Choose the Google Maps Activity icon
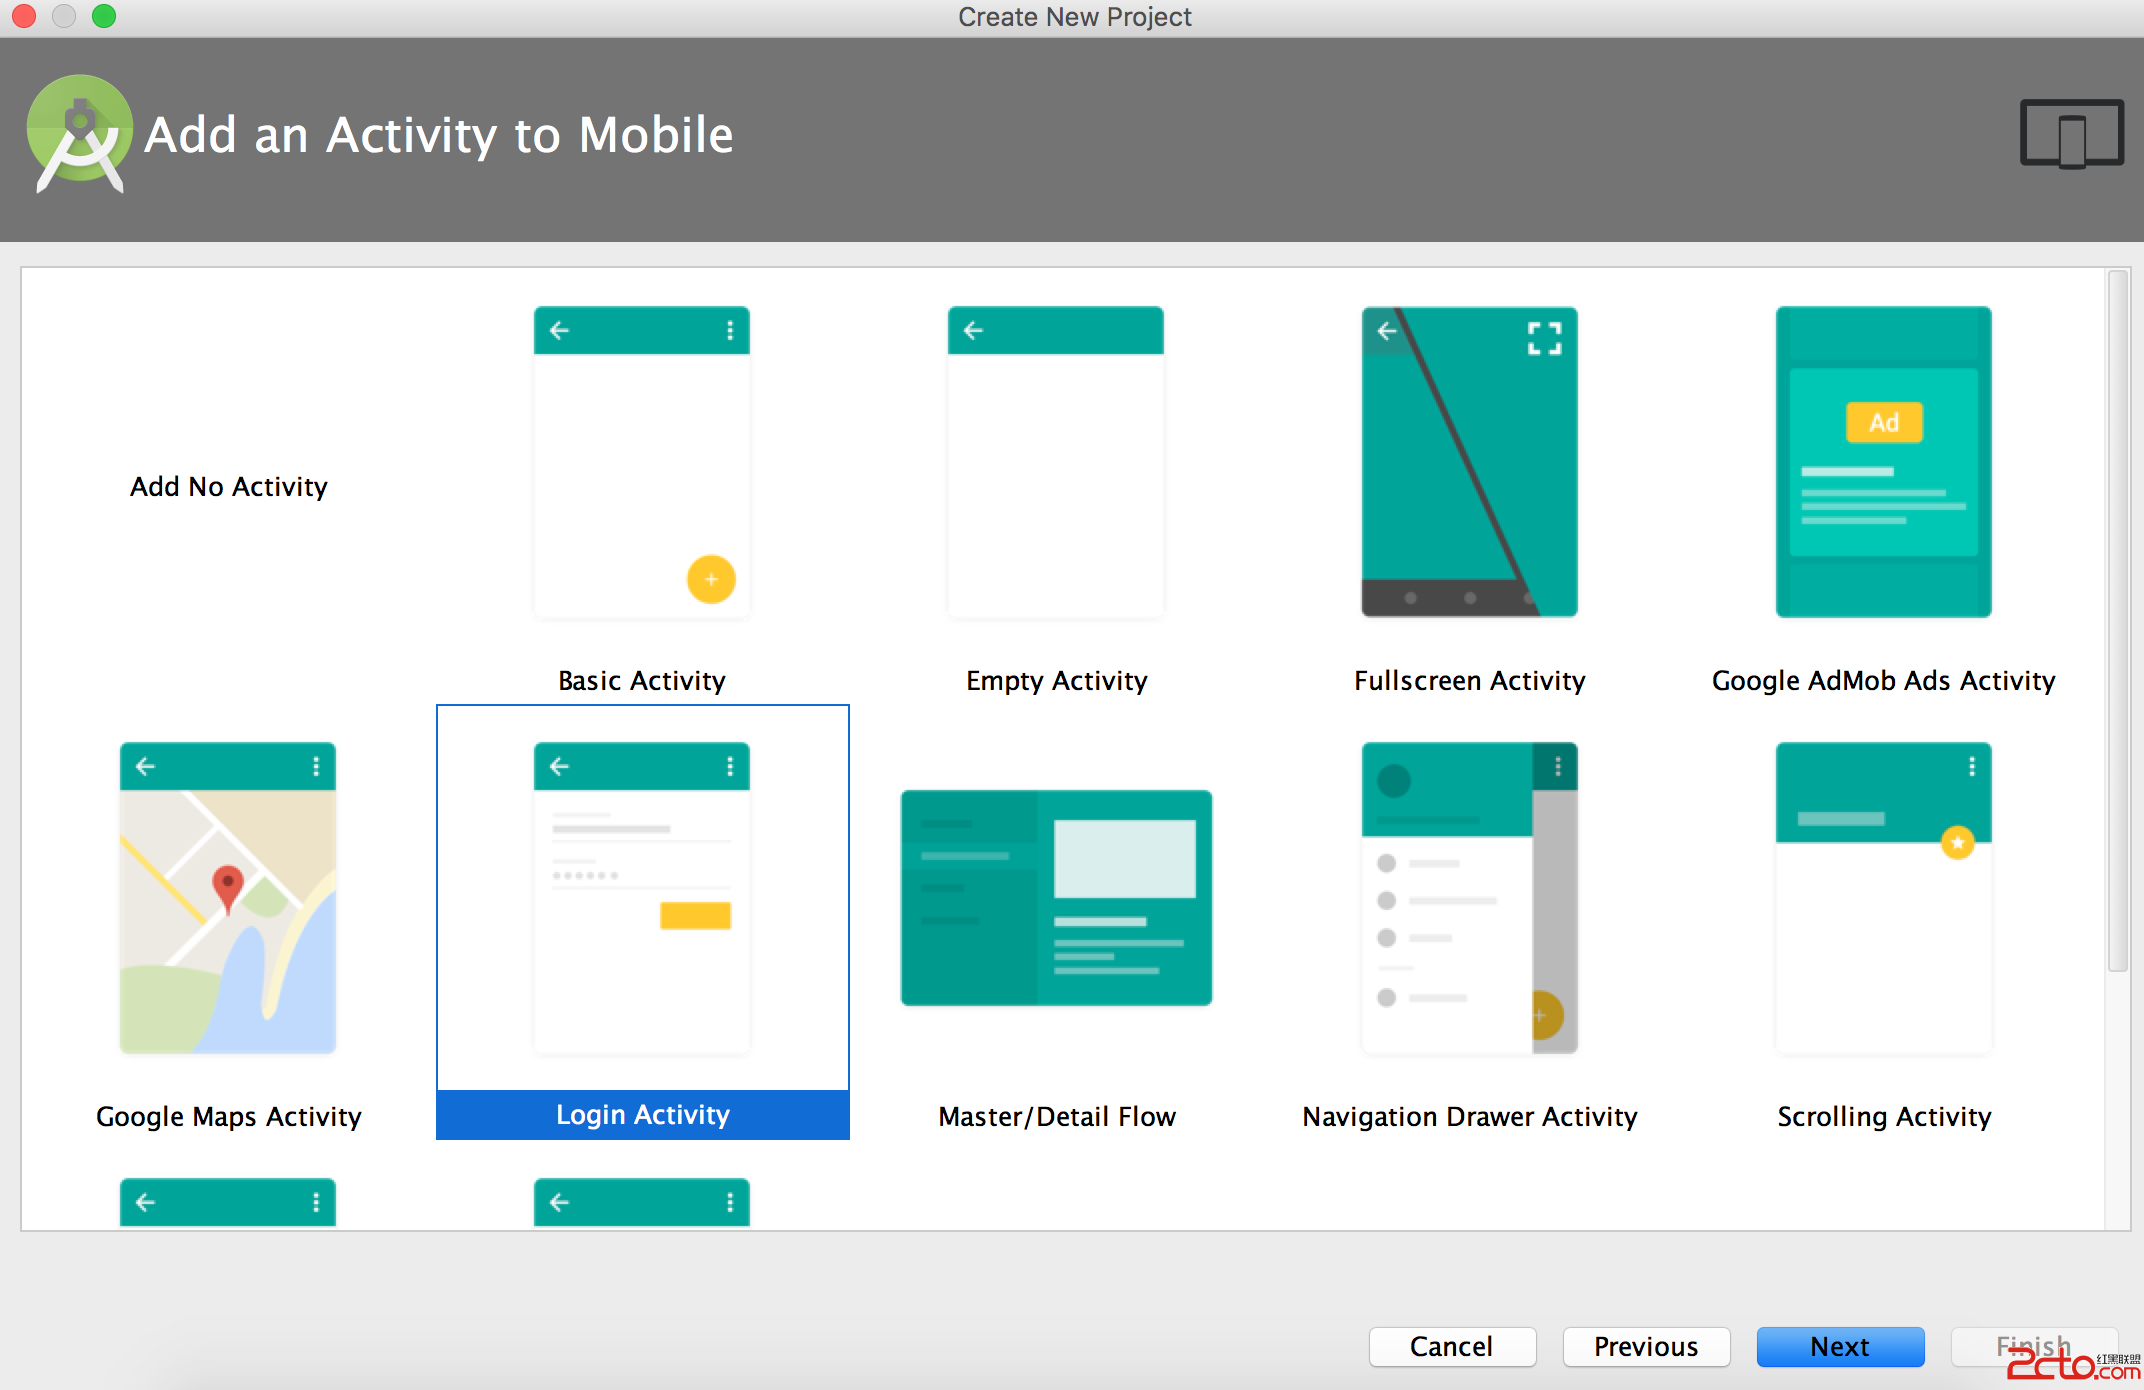This screenshot has width=2144, height=1390. [228, 897]
